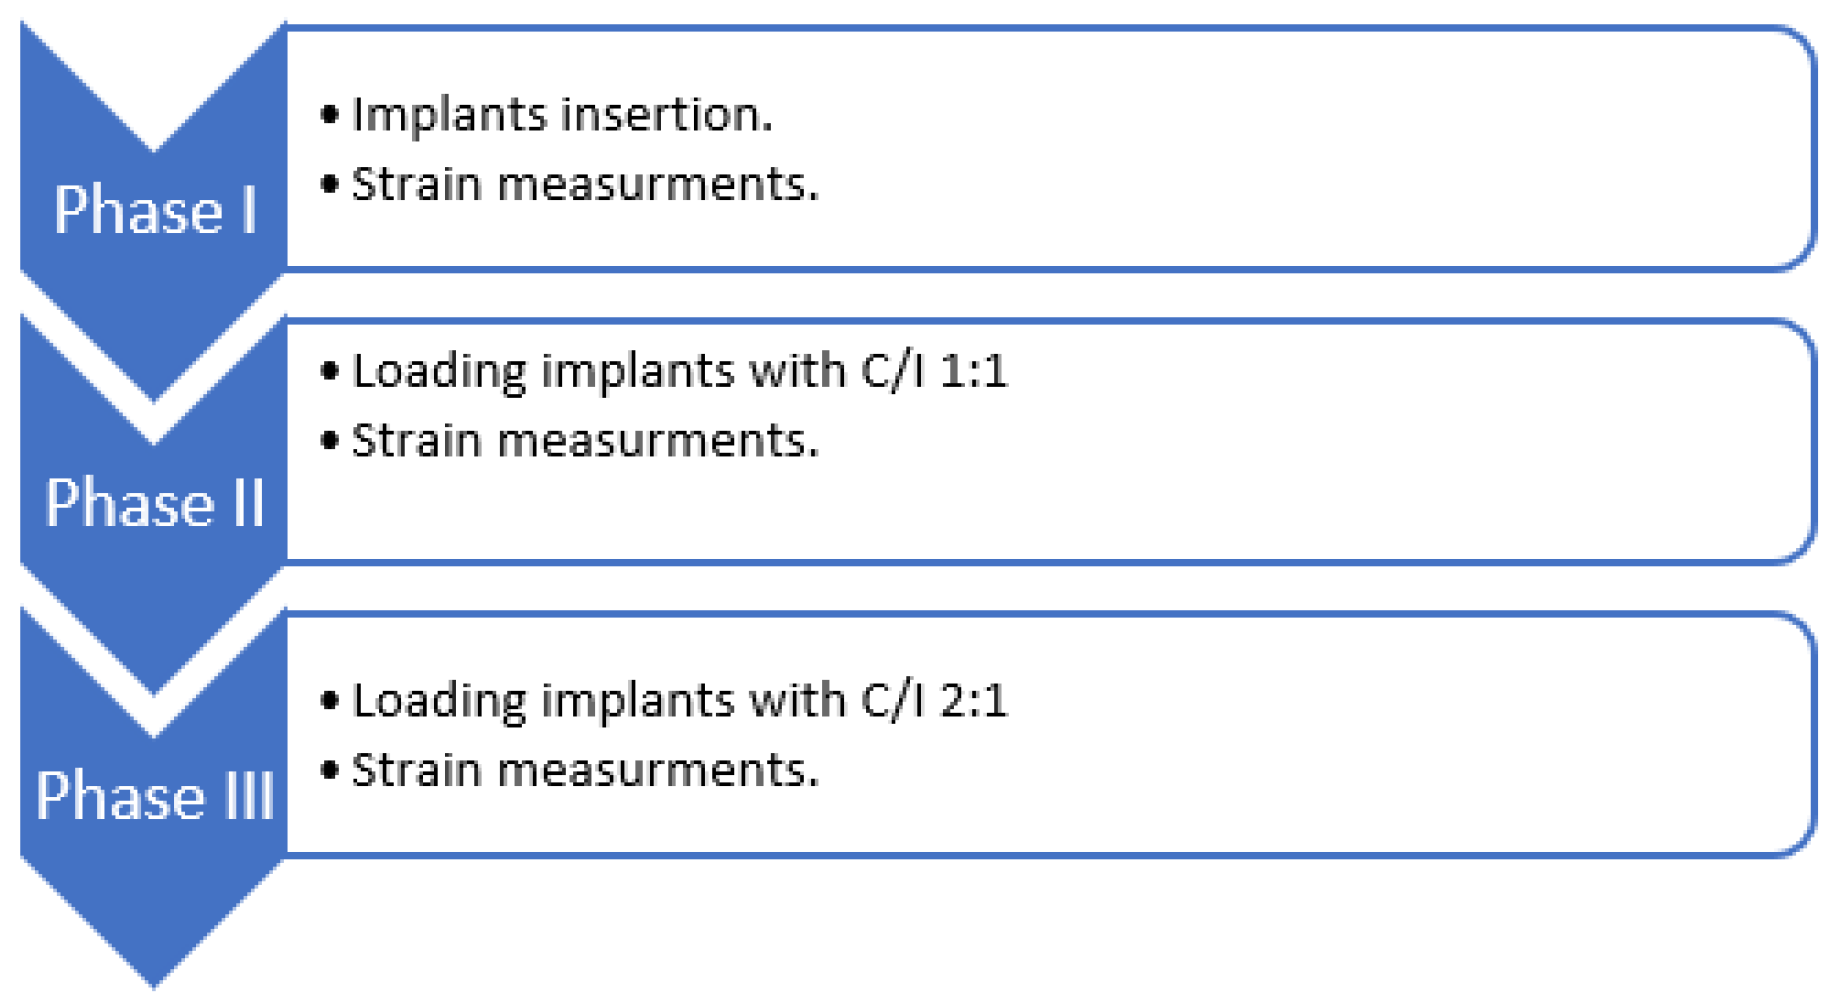The height and width of the screenshot is (1007, 1846).
Task: Click the bullet before Phase I 'Strain measurments.'
Action: [x=330, y=185]
